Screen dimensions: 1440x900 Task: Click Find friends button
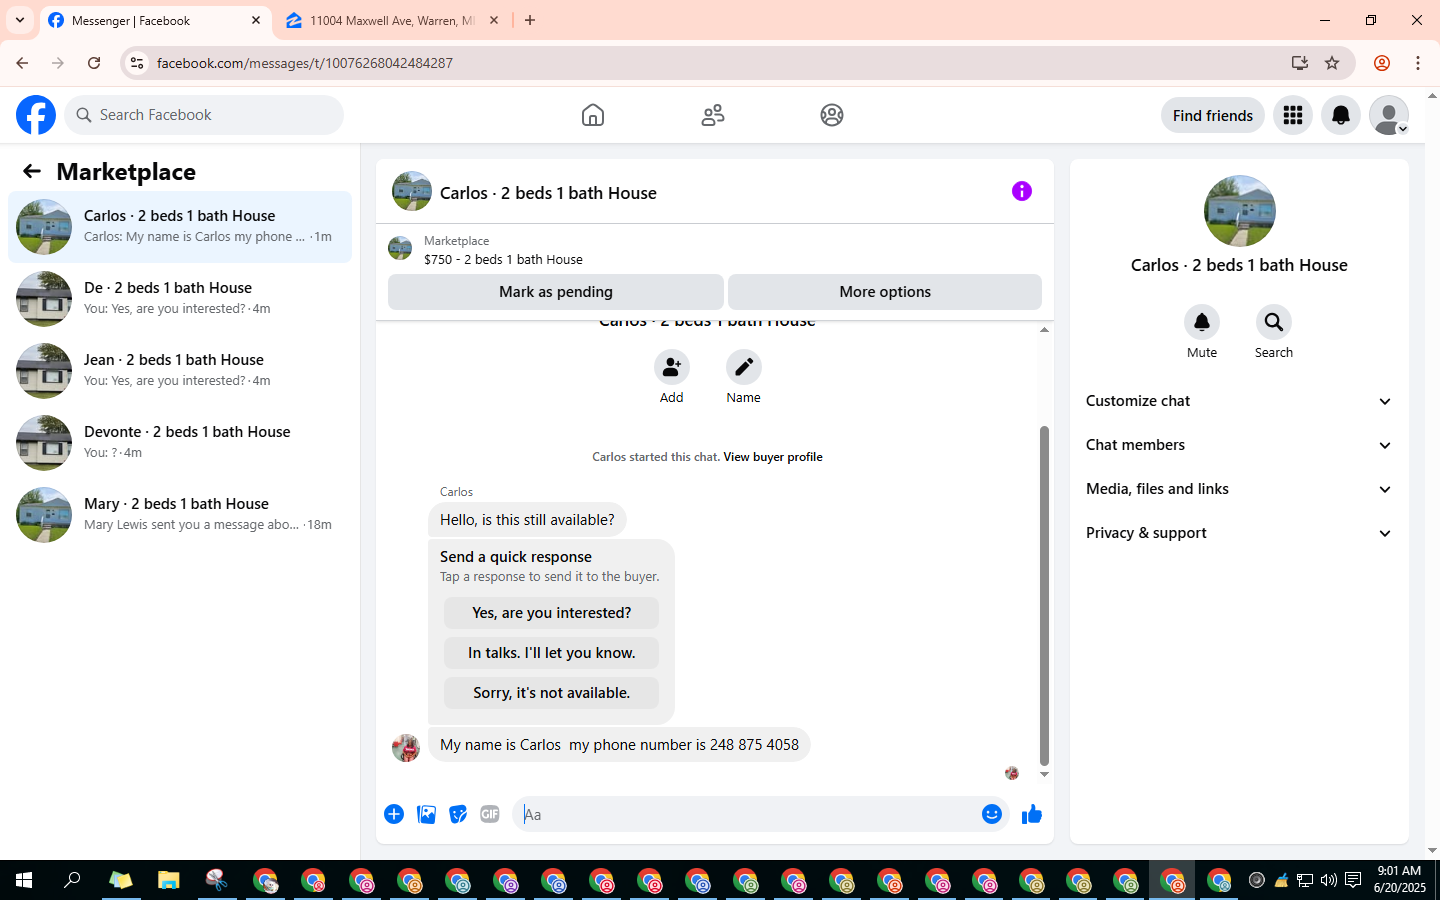[x=1213, y=115]
